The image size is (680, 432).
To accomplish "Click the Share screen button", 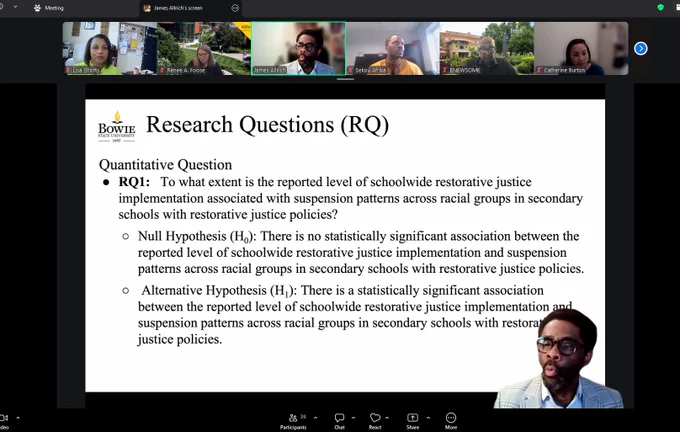I will click(x=412, y=421).
